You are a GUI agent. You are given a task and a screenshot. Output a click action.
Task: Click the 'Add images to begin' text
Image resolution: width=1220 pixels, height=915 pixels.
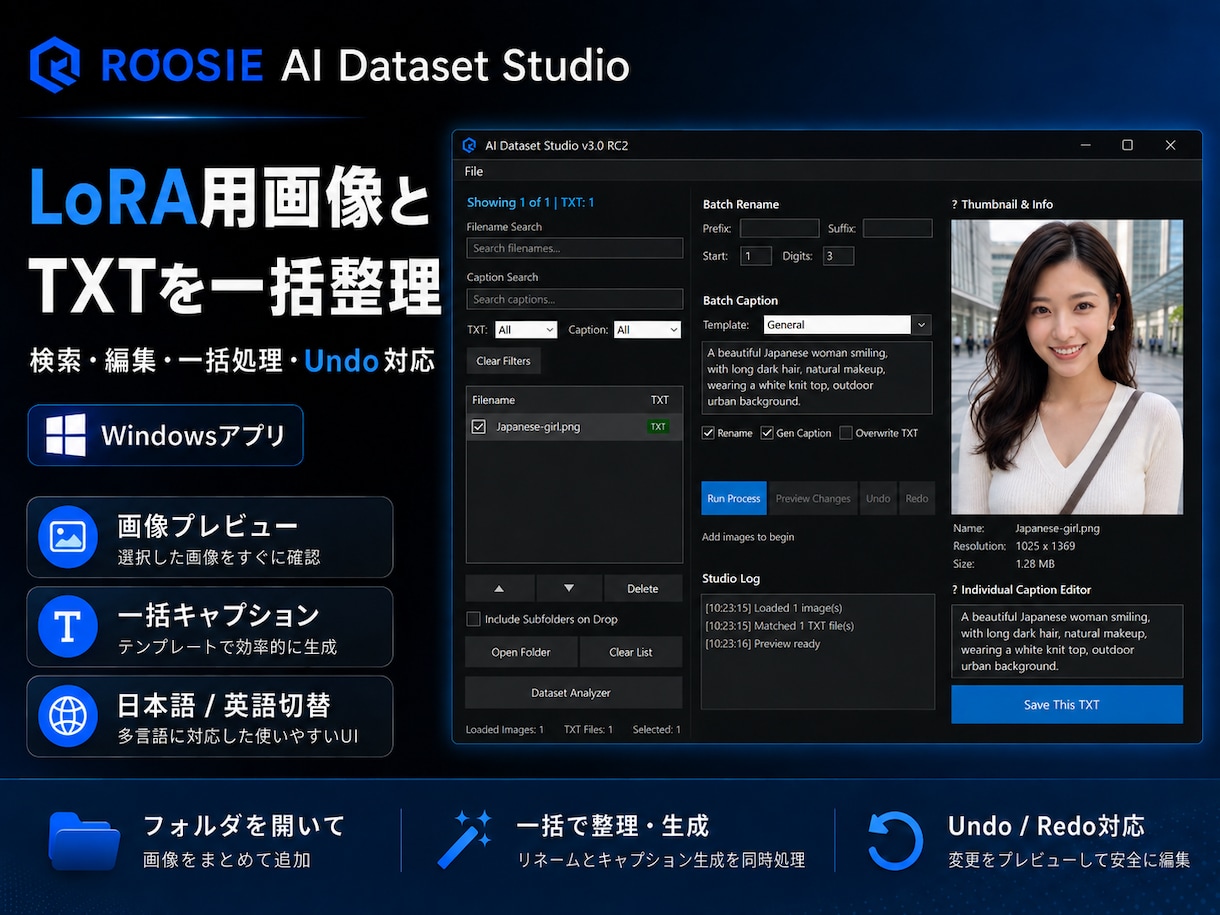(x=748, y=537)
